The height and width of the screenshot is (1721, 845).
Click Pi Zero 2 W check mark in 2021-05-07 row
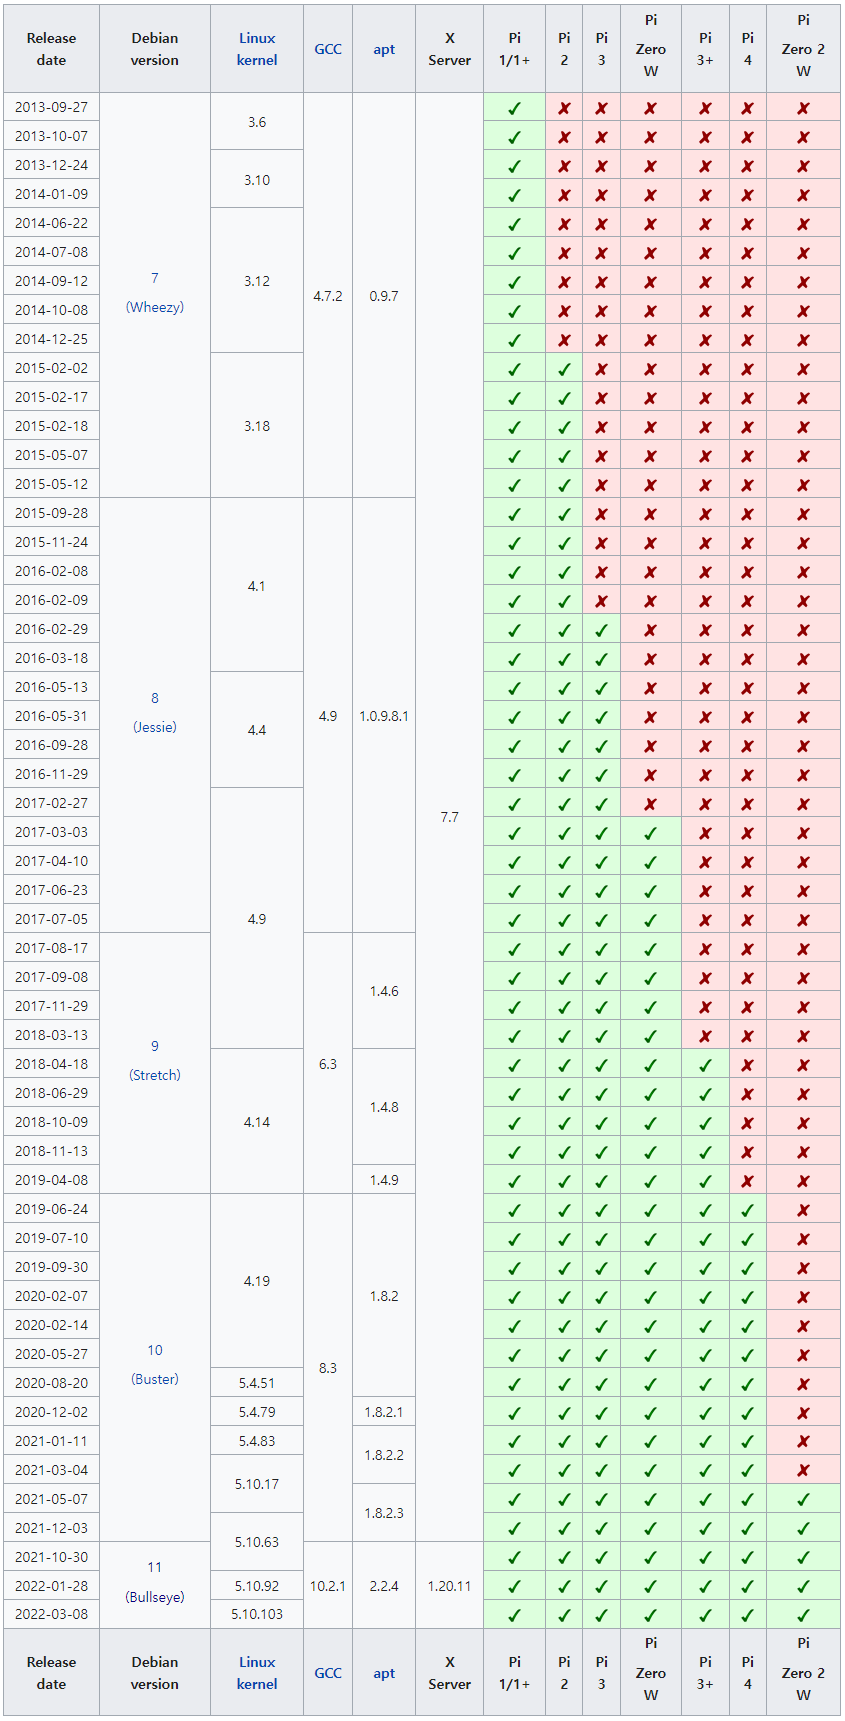(804, 1500)
